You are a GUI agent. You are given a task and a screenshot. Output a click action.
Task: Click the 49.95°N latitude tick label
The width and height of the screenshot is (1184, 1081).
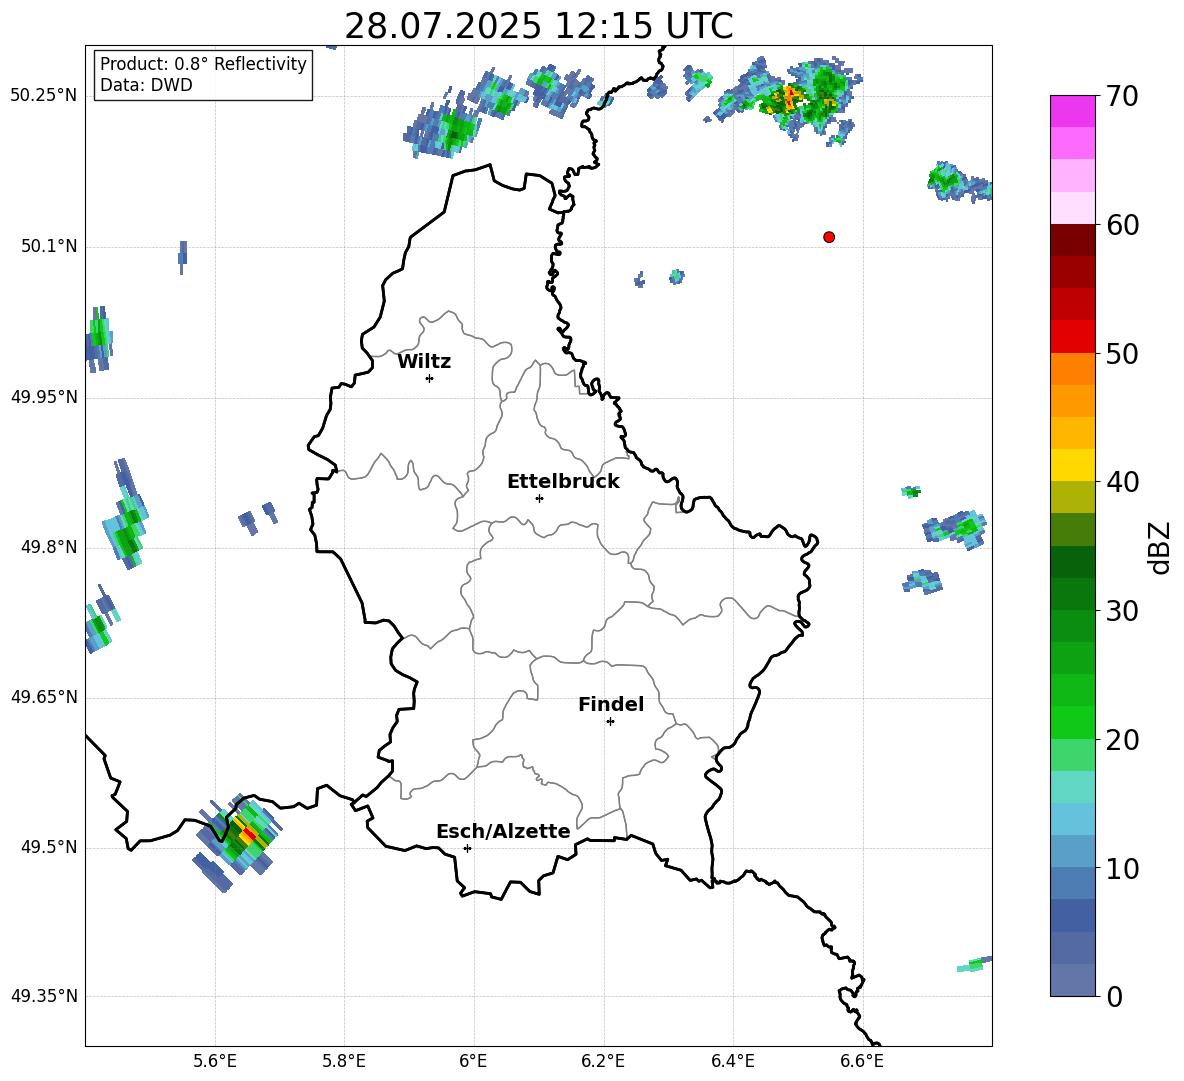pyautogui.click(x=44, y=397)
